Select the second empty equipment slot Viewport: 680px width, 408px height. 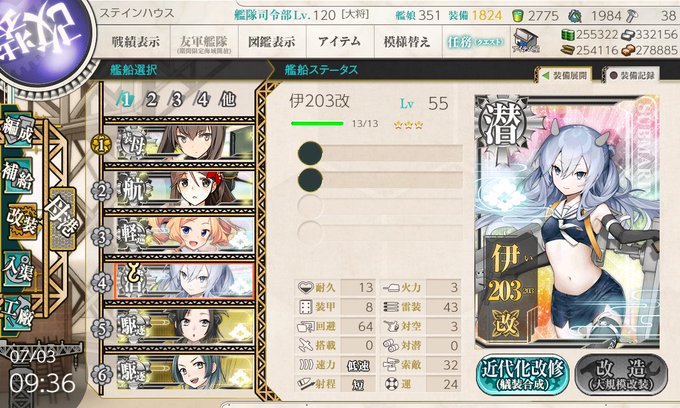(379, 179)
